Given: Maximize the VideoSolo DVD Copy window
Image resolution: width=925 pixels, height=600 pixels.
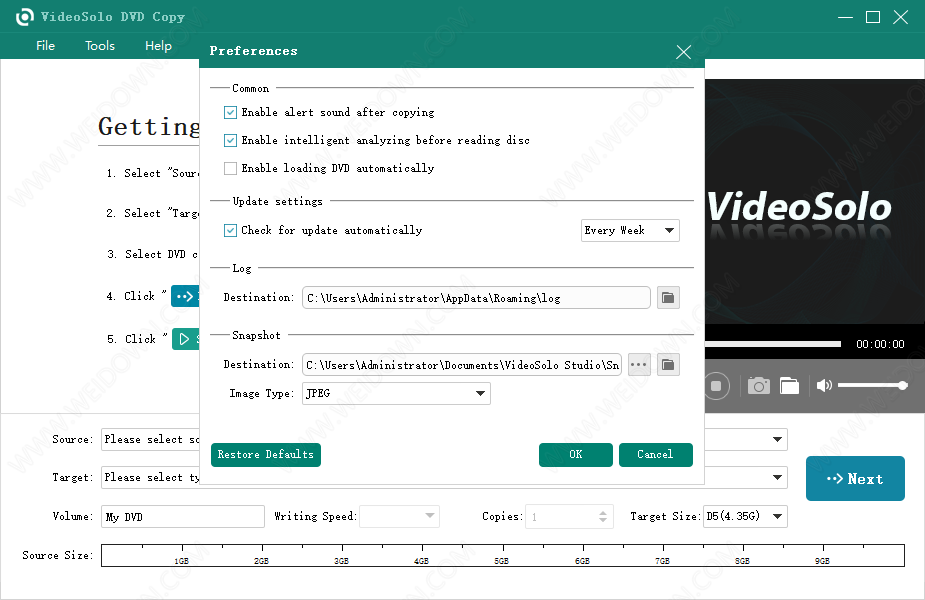Looking at the screenshot, I should click(x=873, y=17).
